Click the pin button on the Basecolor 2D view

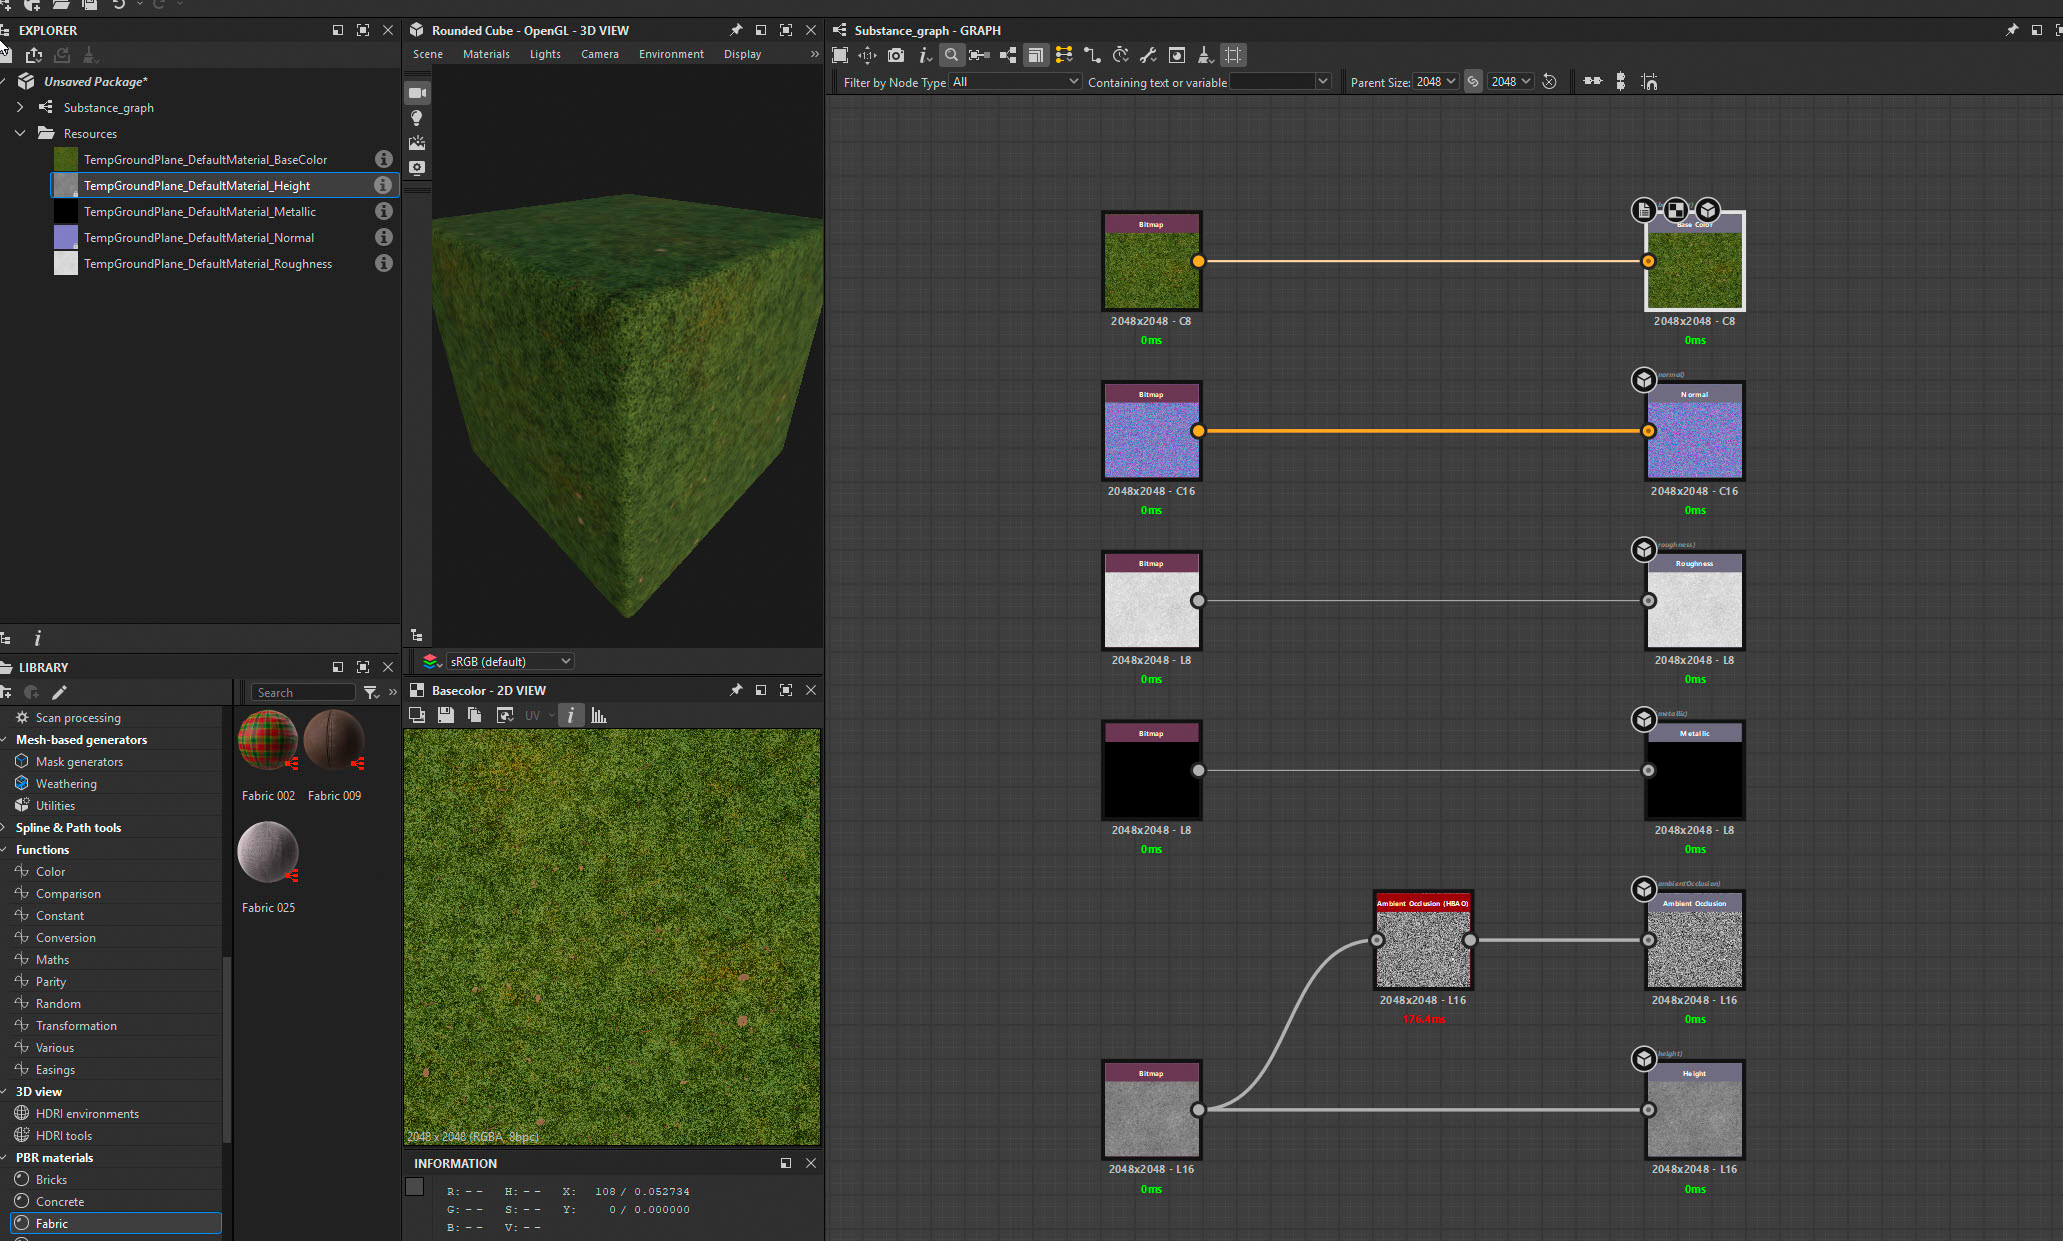(x=736, y=690)
